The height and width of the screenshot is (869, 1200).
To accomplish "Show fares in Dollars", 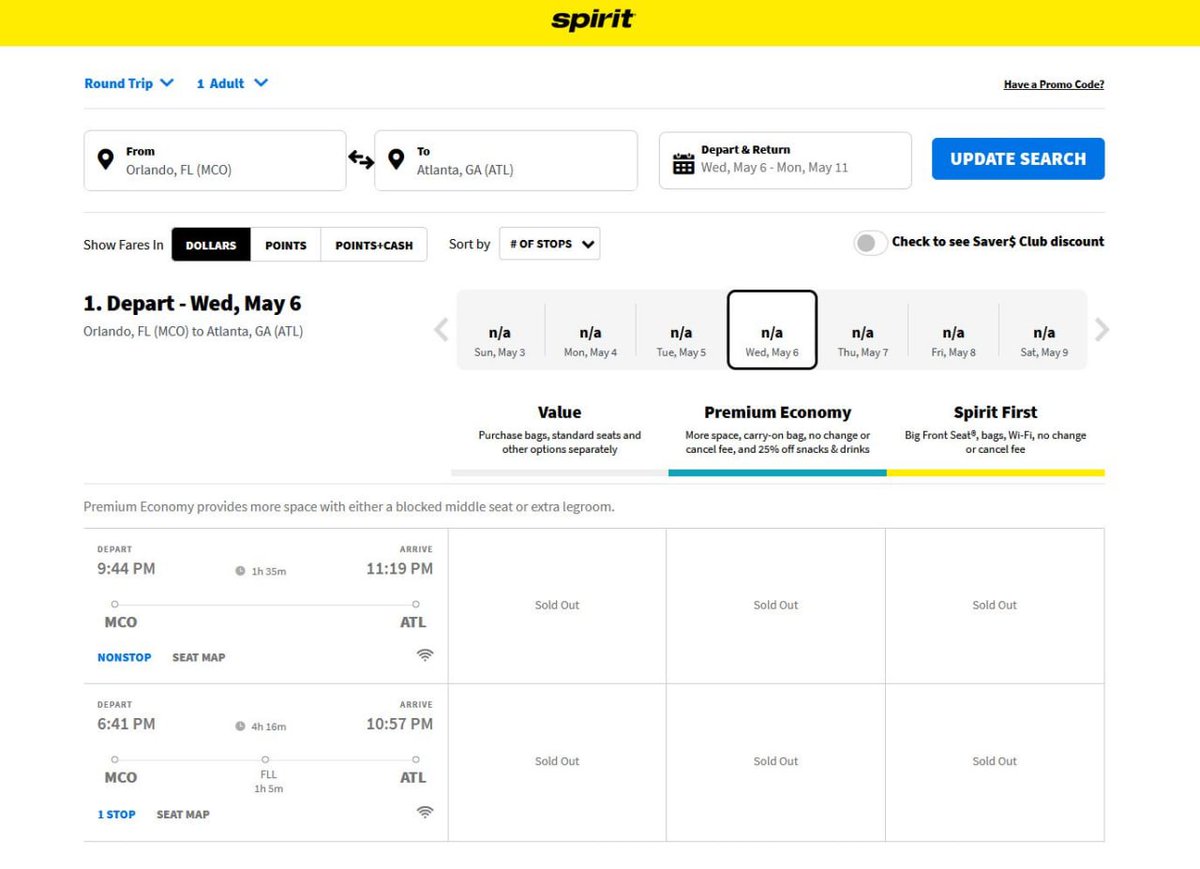I will point(211,245).
